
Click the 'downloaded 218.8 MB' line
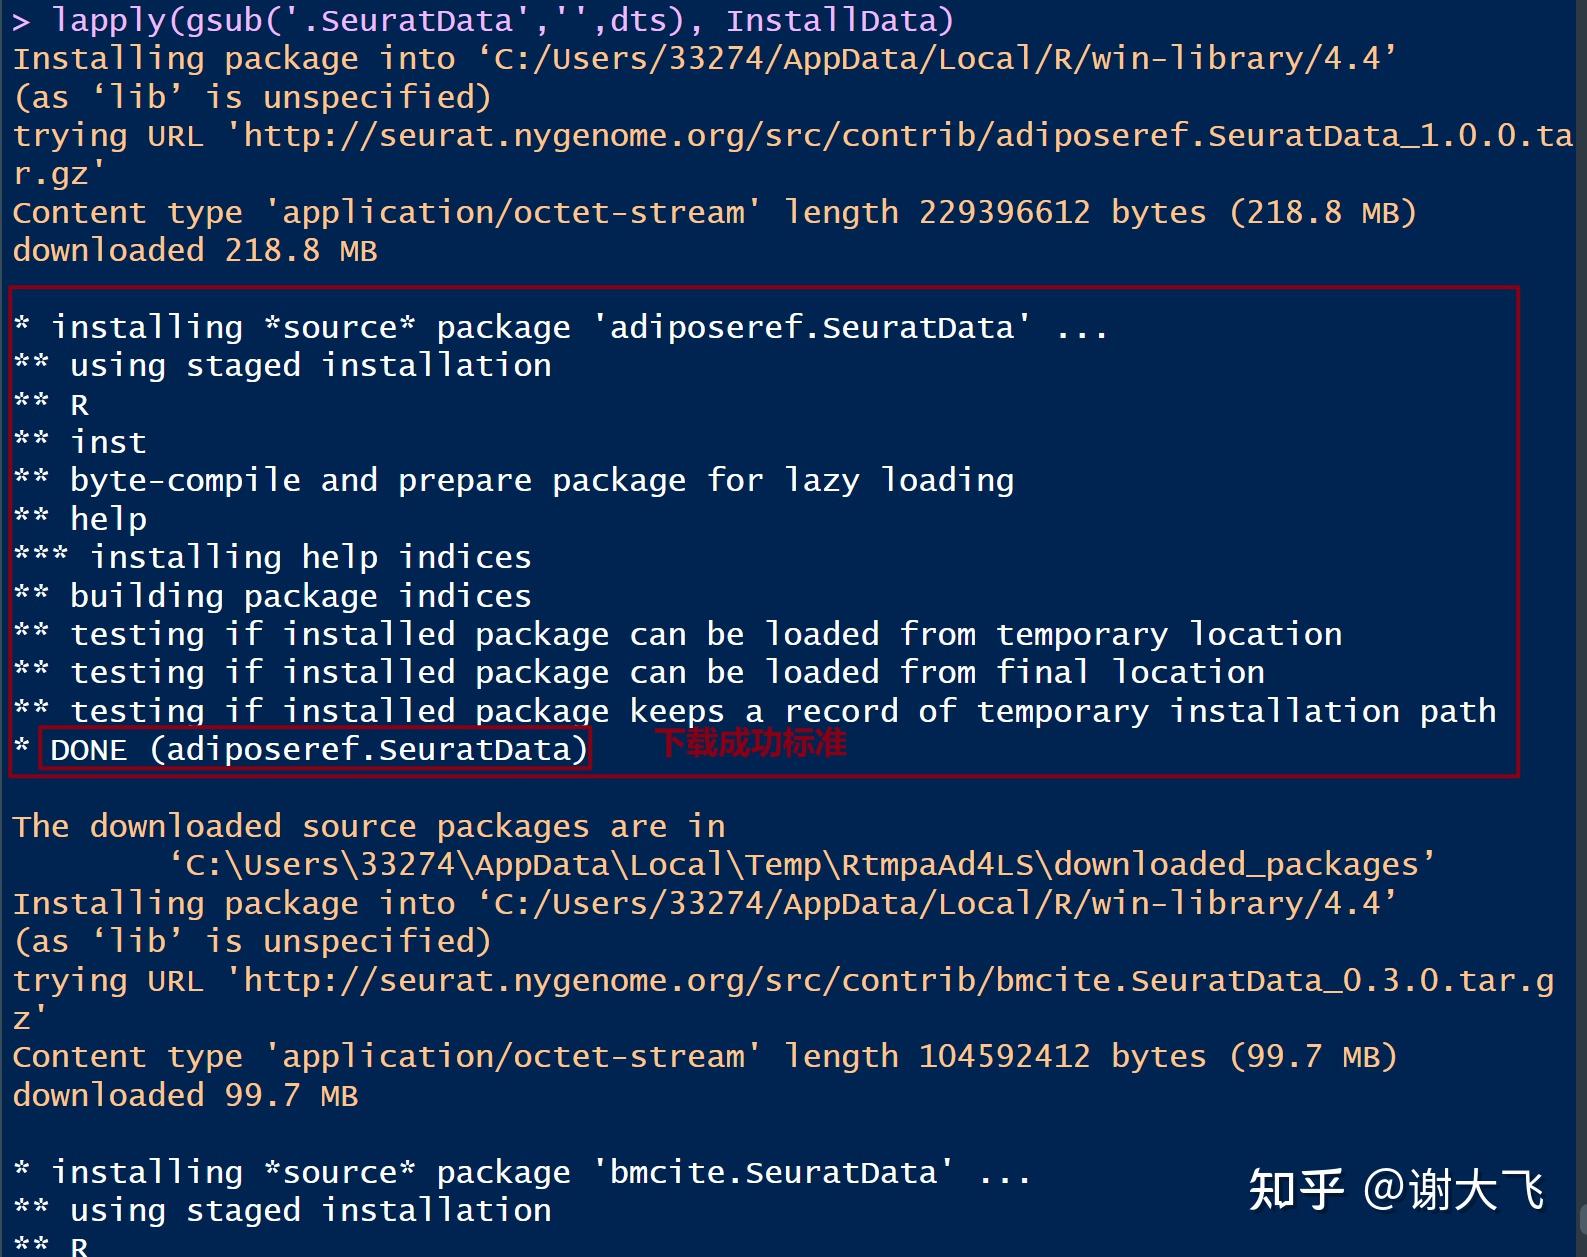pos(195,250)
